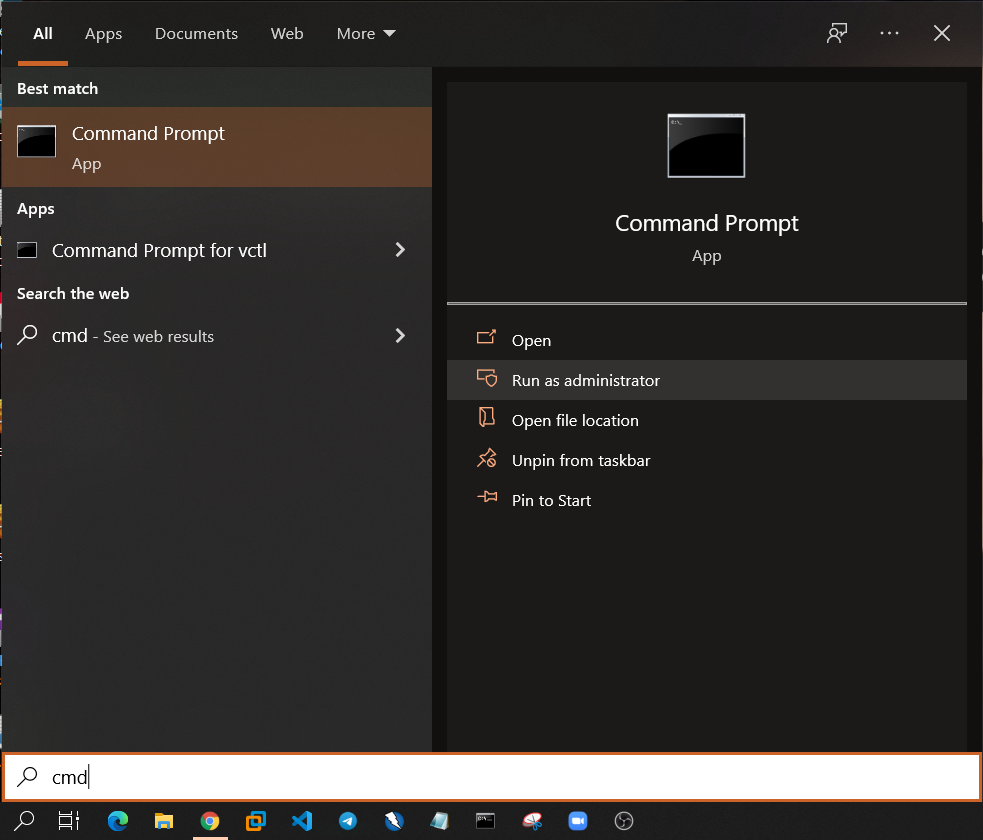Click the feedback icon at top right
Image resolution: width=983 pixels, height=840 pixels.
(x=836, y=32)
